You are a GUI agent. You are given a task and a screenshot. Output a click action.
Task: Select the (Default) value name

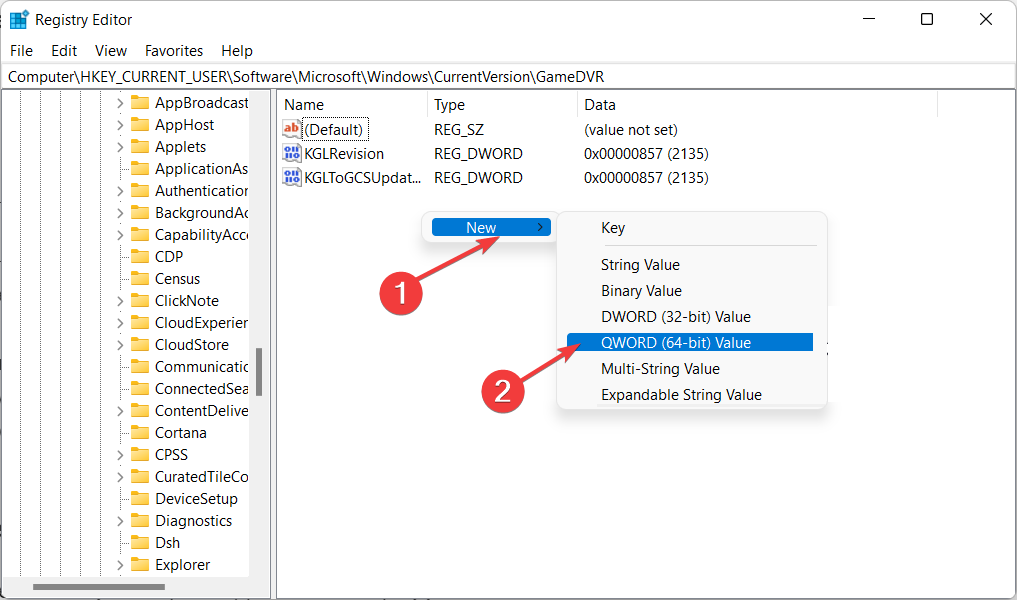335,130
